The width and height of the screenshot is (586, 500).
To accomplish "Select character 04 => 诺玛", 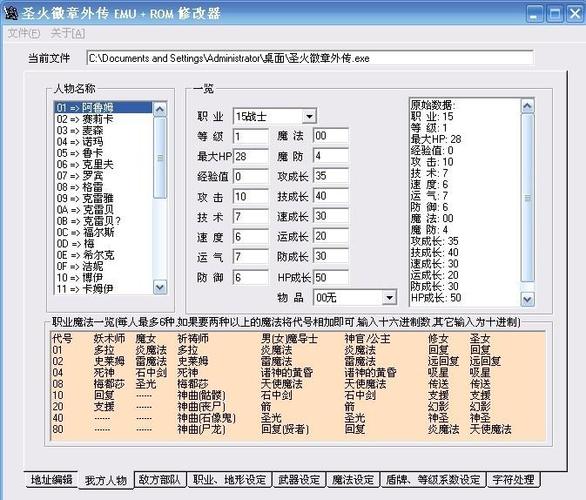I will 104,142.
